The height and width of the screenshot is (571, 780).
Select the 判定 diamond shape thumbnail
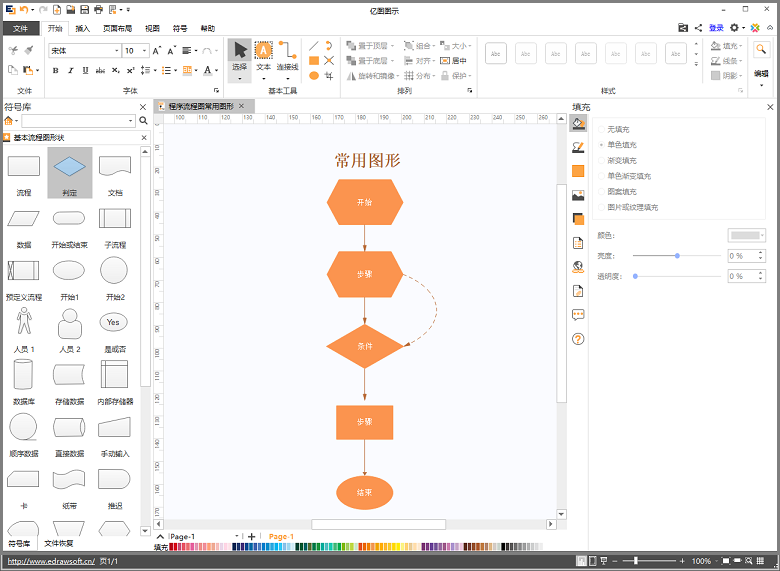point(70,173)
